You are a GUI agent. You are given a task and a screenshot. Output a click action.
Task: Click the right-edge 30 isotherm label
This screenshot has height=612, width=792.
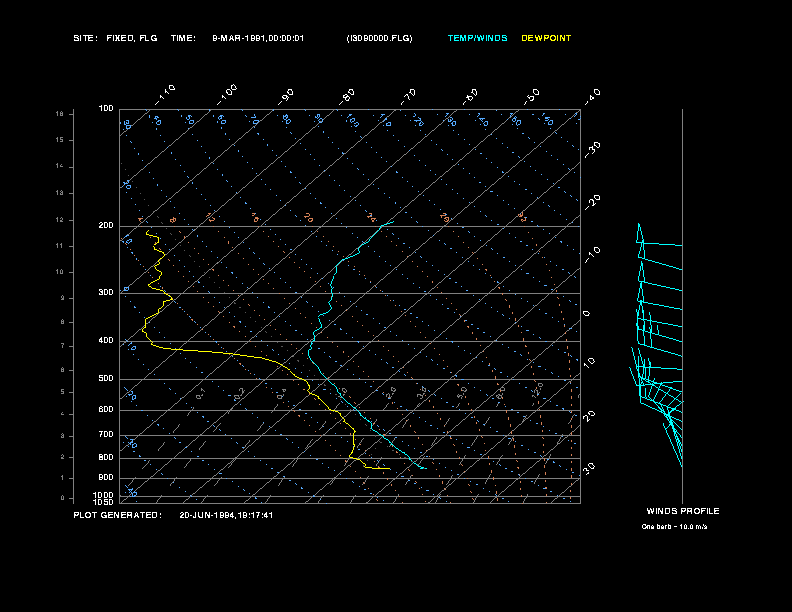(x=589, y=468)
